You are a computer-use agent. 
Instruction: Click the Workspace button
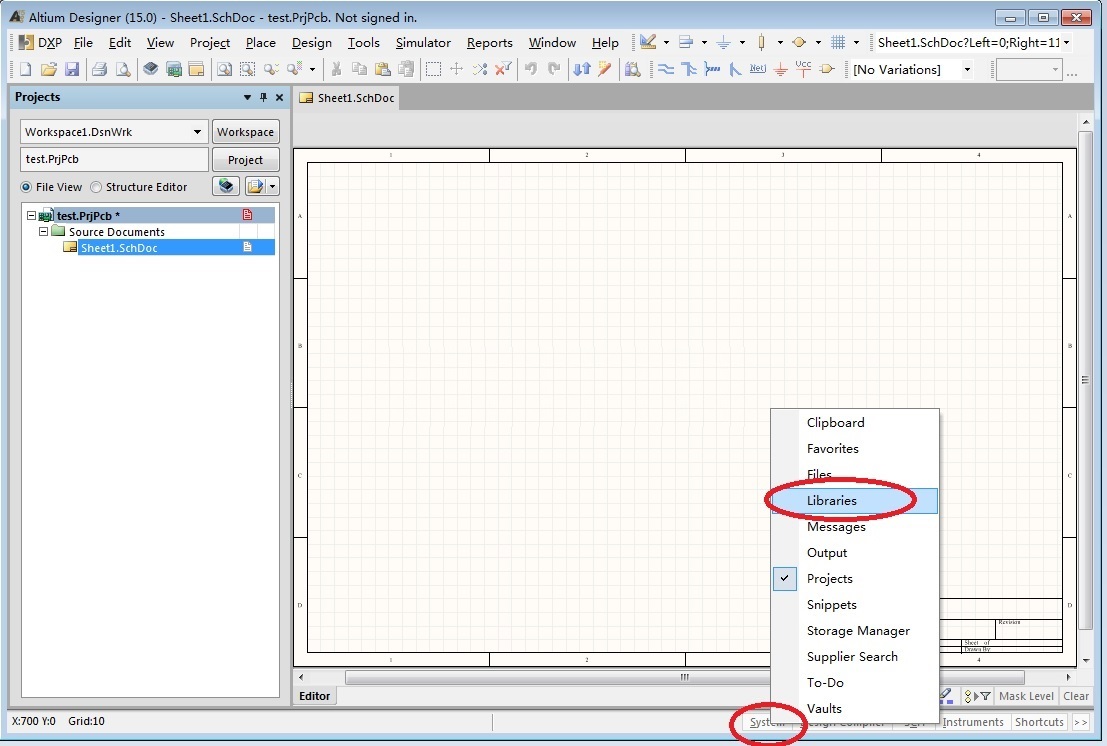click(x=245, y=132)
